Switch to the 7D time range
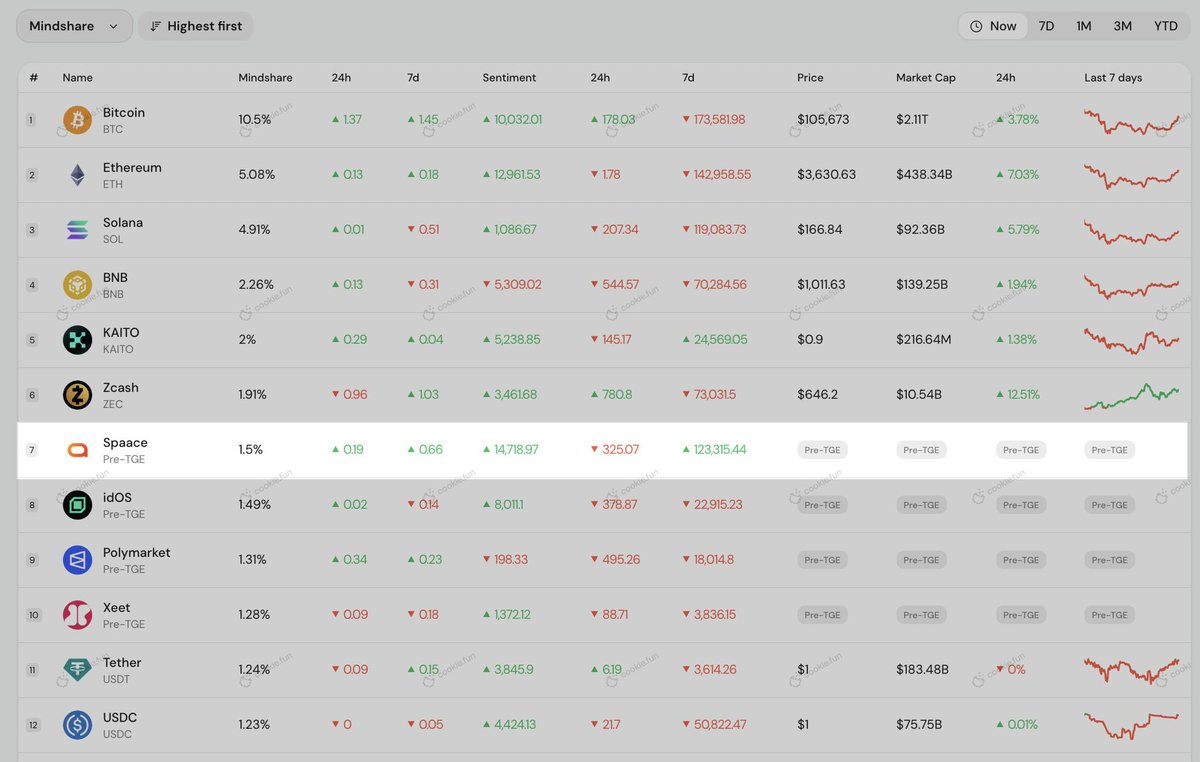1200x762 pixels. click(x=1046, y=26)
